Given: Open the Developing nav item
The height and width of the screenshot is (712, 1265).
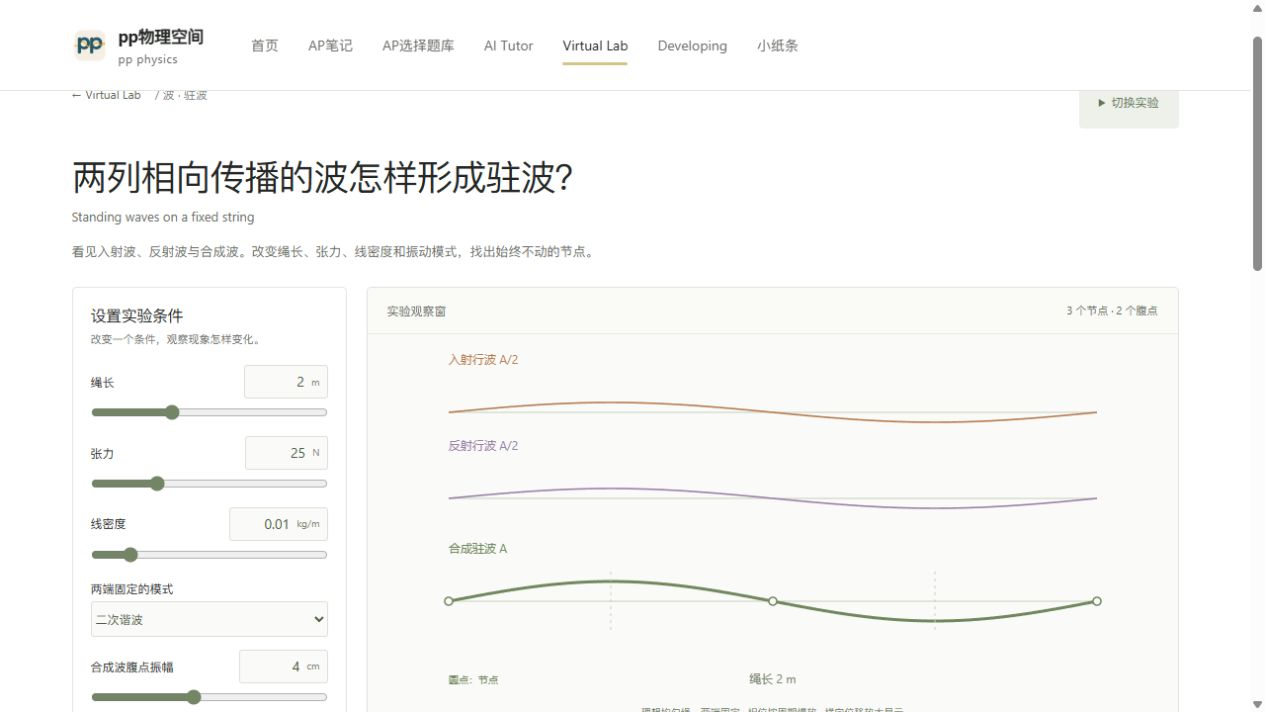Looking at the screenshot, I should click(x=692, y=46).
